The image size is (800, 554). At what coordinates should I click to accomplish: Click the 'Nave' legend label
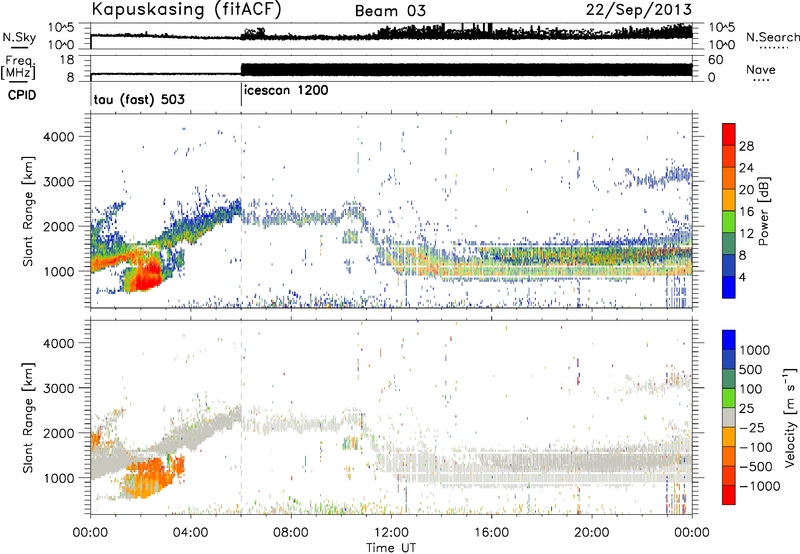pos(761,69)
